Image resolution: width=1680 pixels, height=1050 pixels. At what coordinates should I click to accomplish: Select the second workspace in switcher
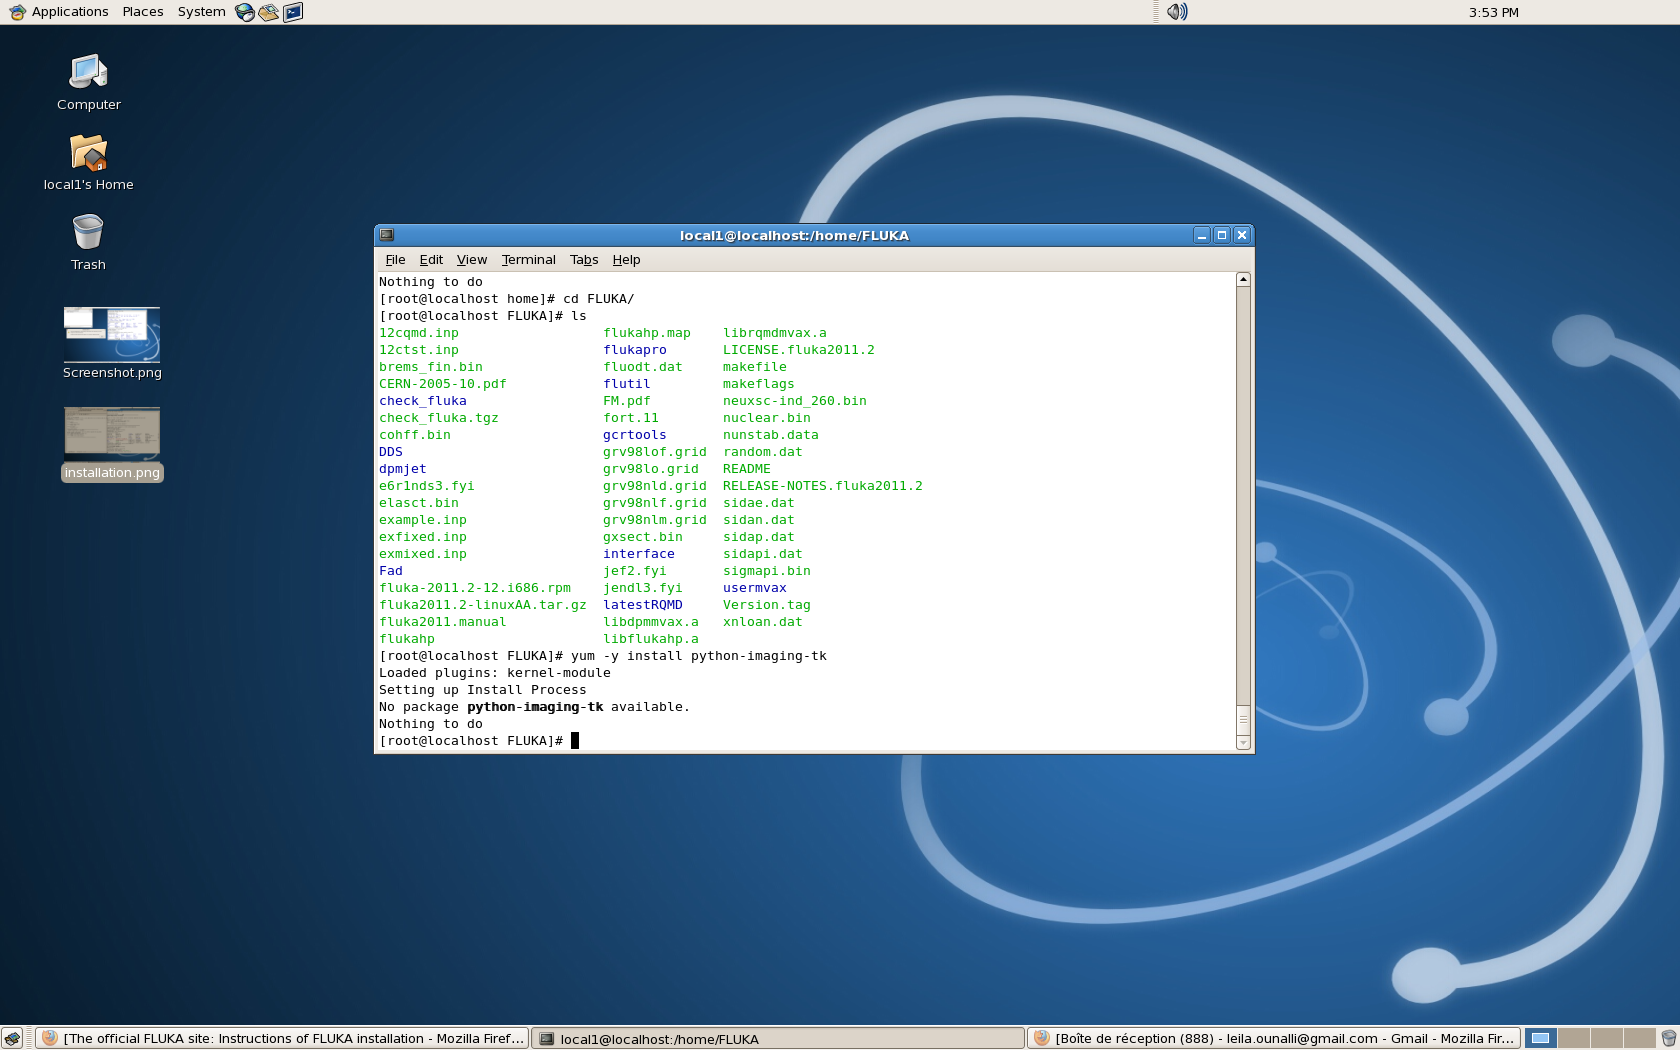[x=1574, y=1038]
